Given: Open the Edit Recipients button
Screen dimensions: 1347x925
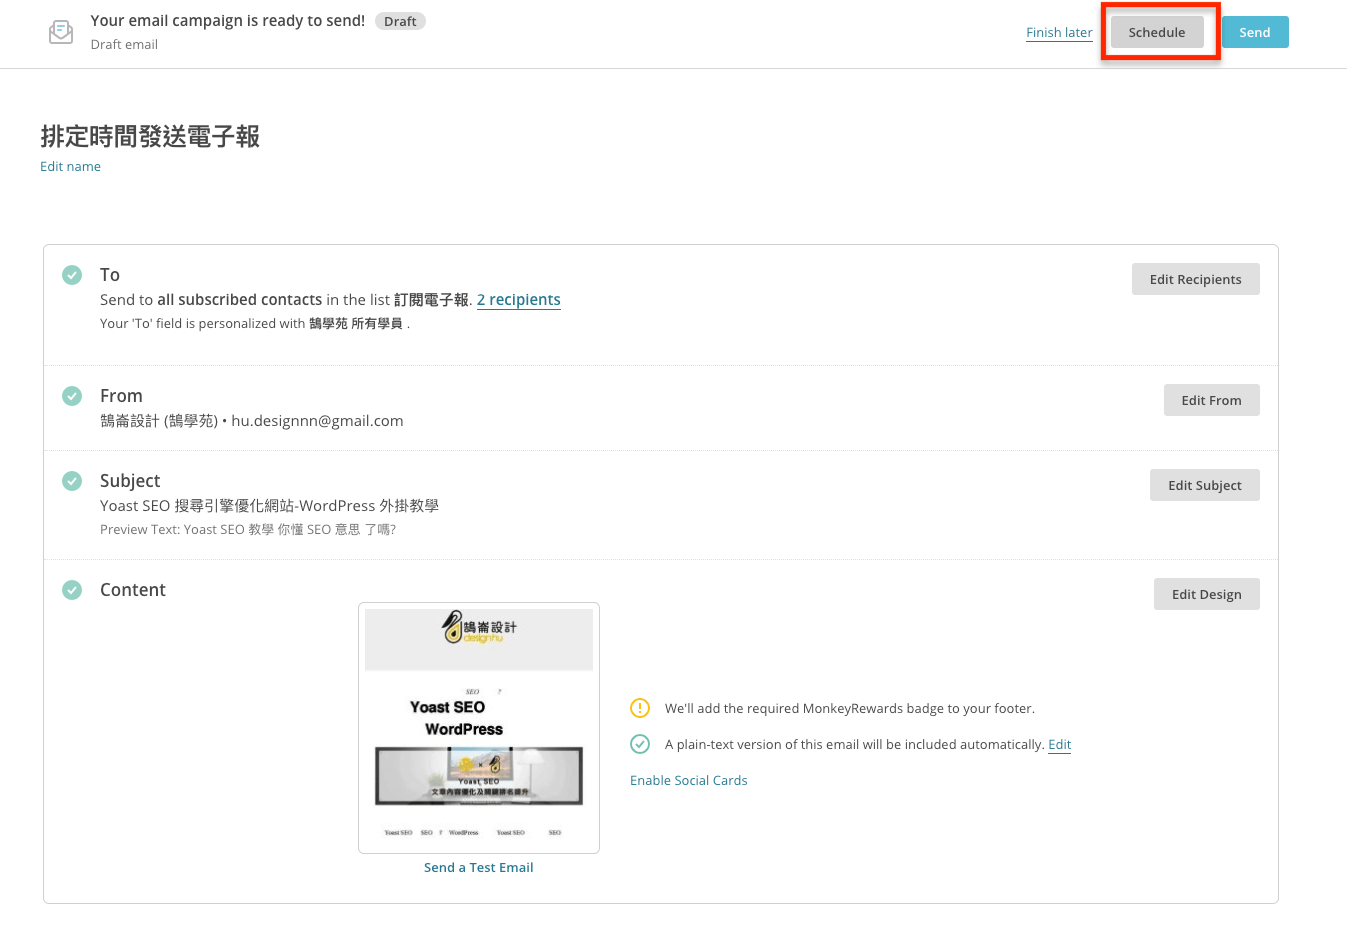Looking at the screenshot, I should tap(1195, 279).
